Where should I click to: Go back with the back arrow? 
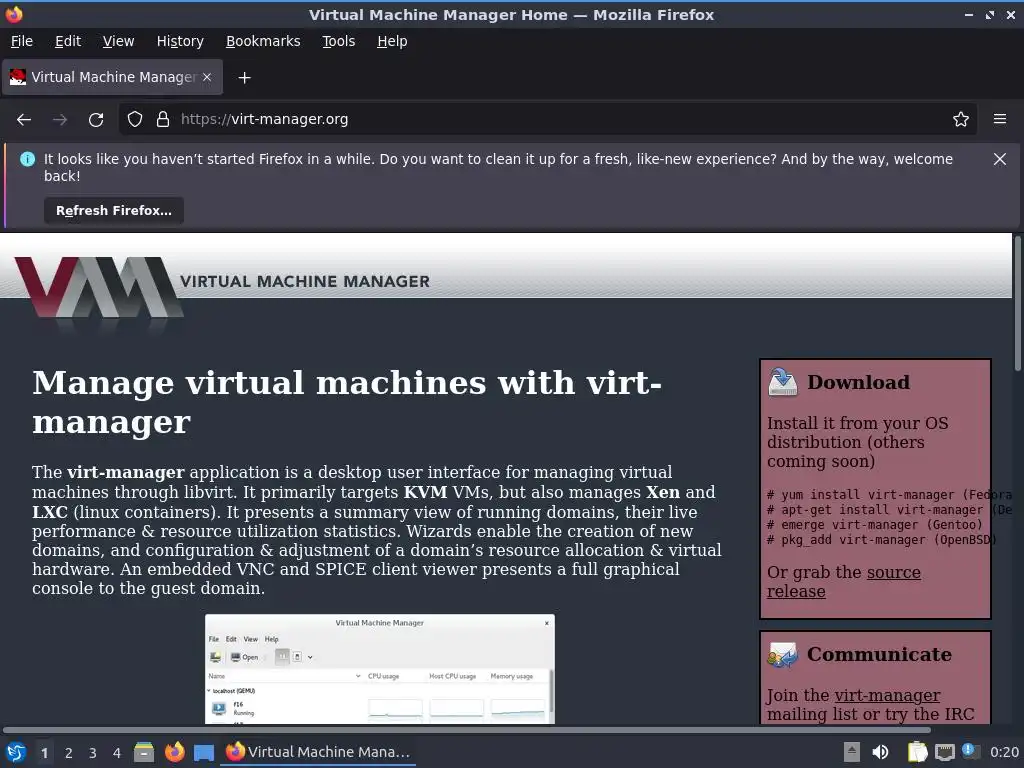24,120
